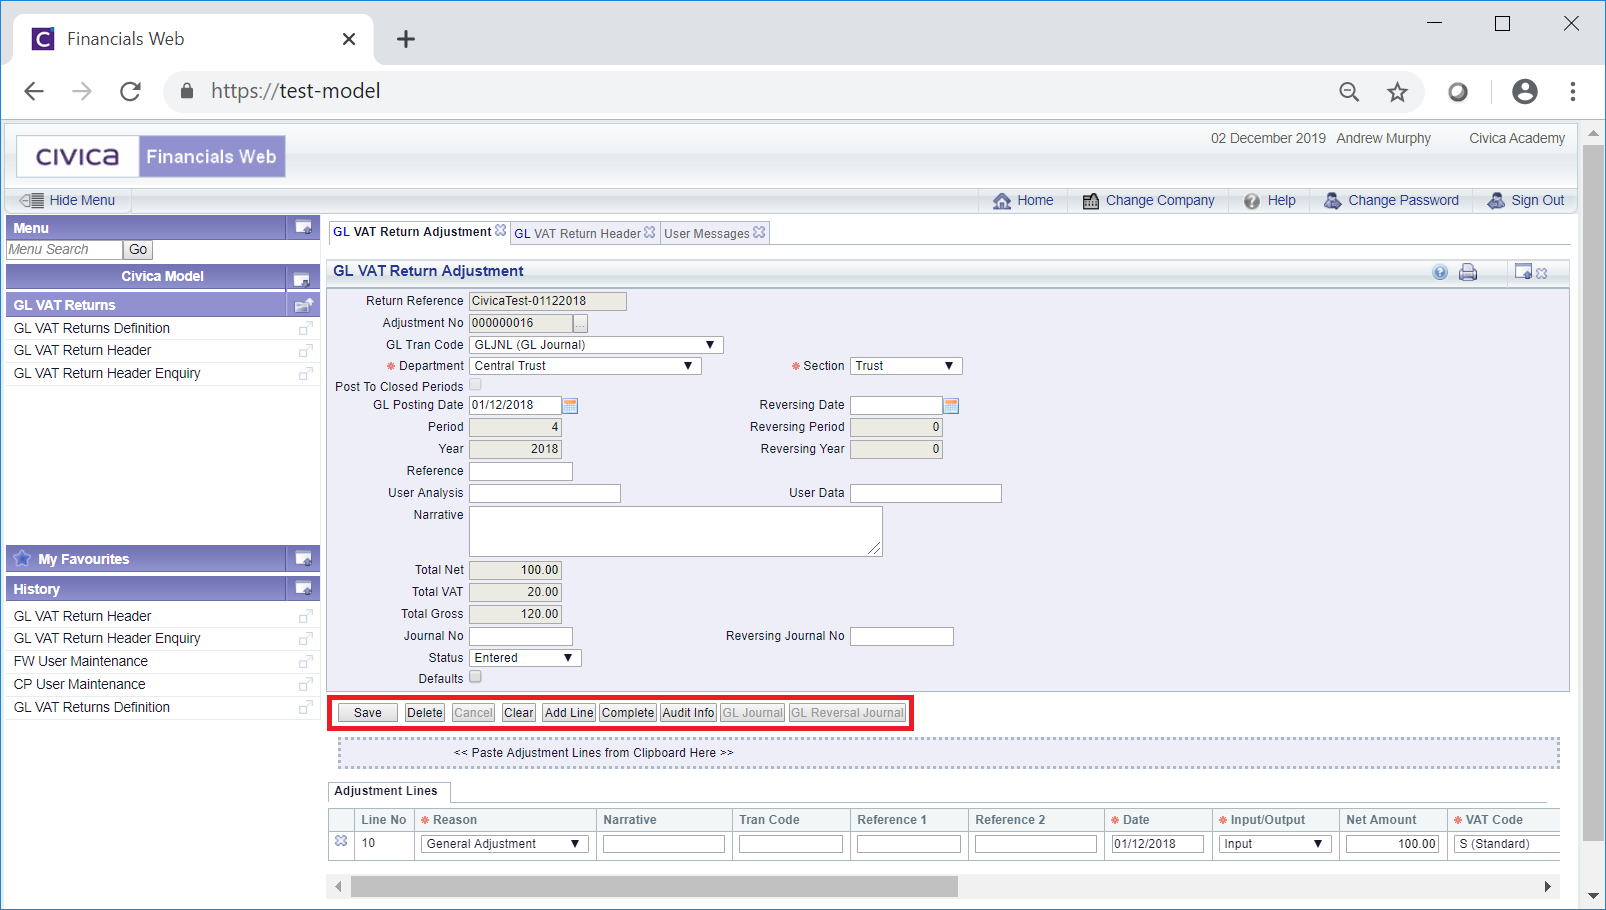Toggle Post To Closed Periods checkbox
This screenshot has width=1606, height=910.
[x=476, y=385]
